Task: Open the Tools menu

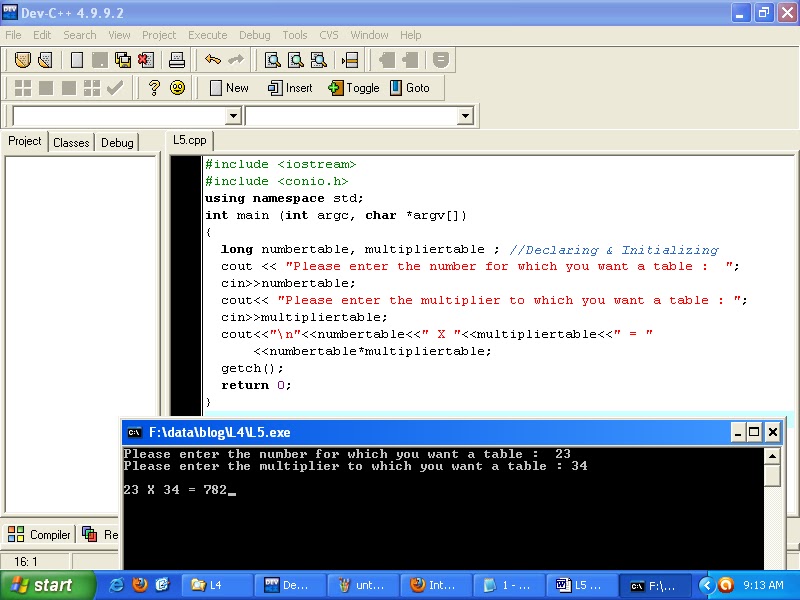Action: [x=295, y=35]
